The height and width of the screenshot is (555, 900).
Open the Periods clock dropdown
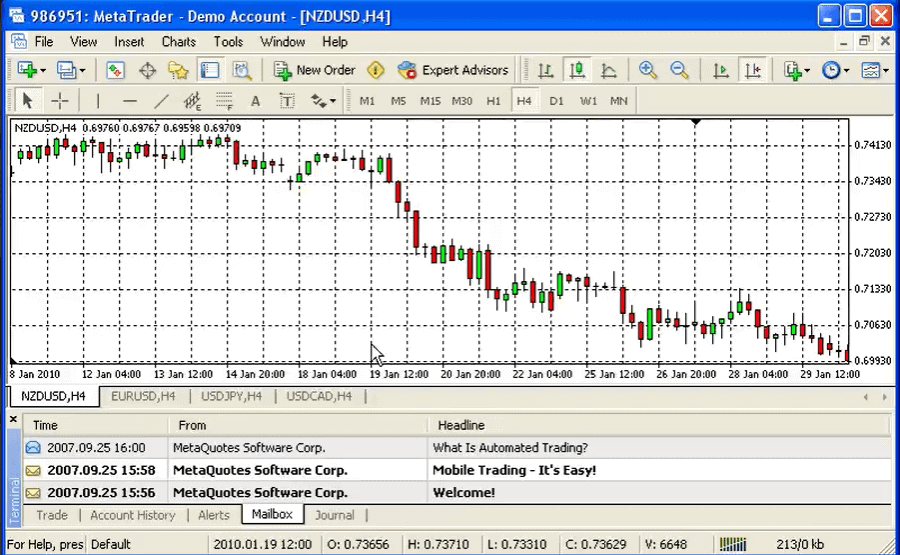pyautogui.click(x=835, y=70)
